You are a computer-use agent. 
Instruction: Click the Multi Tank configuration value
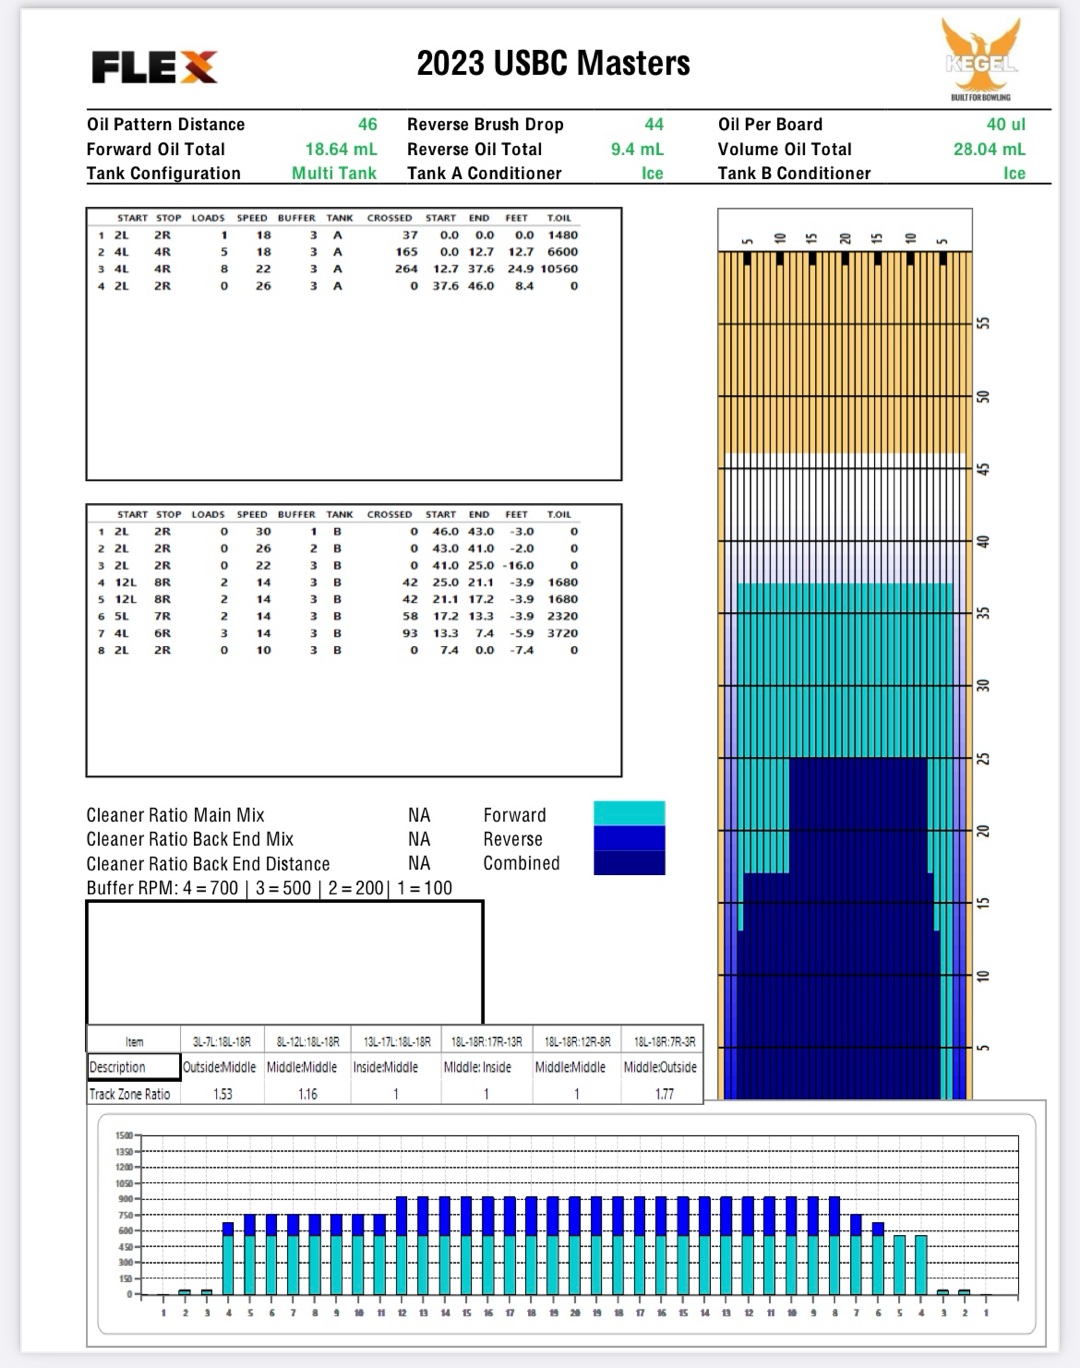coord(334,173)
